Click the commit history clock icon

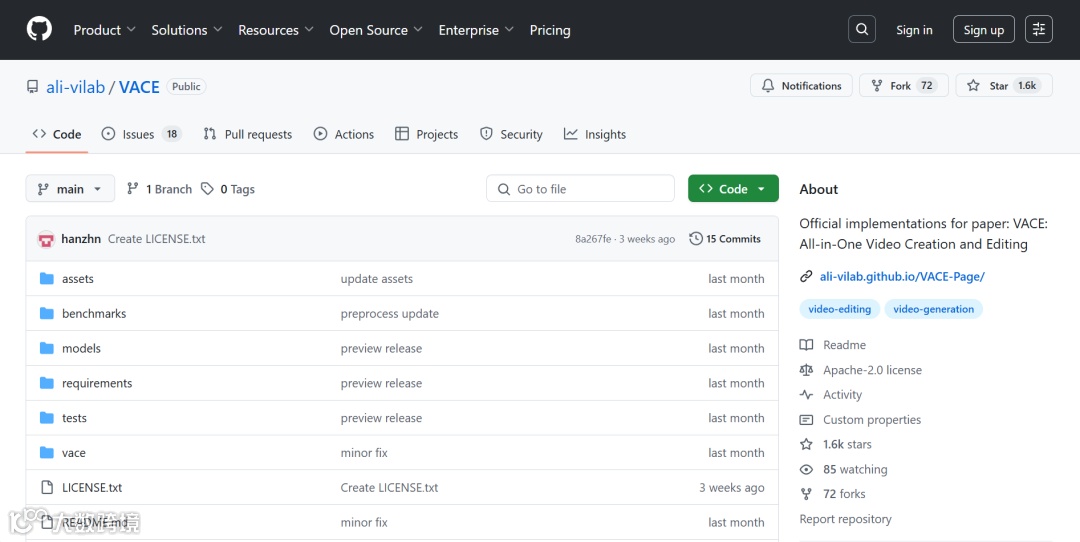(x=696, y=239)
